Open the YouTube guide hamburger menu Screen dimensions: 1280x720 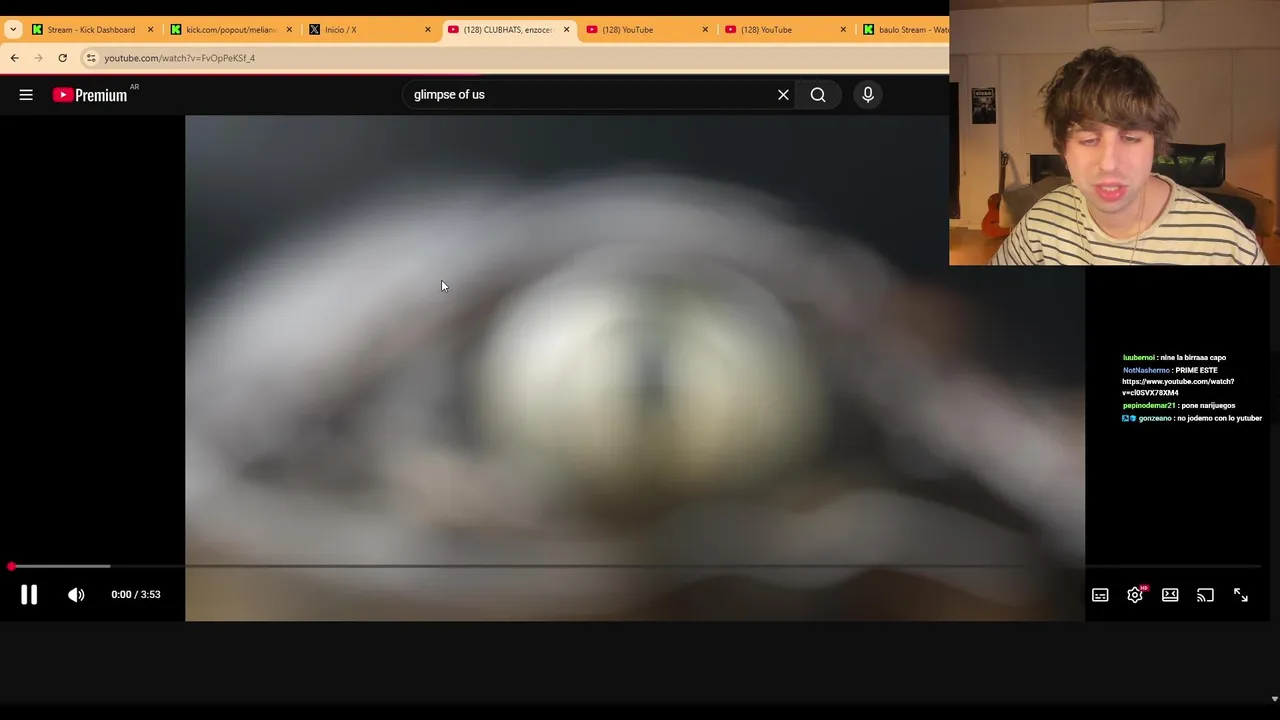click(26, 95)
